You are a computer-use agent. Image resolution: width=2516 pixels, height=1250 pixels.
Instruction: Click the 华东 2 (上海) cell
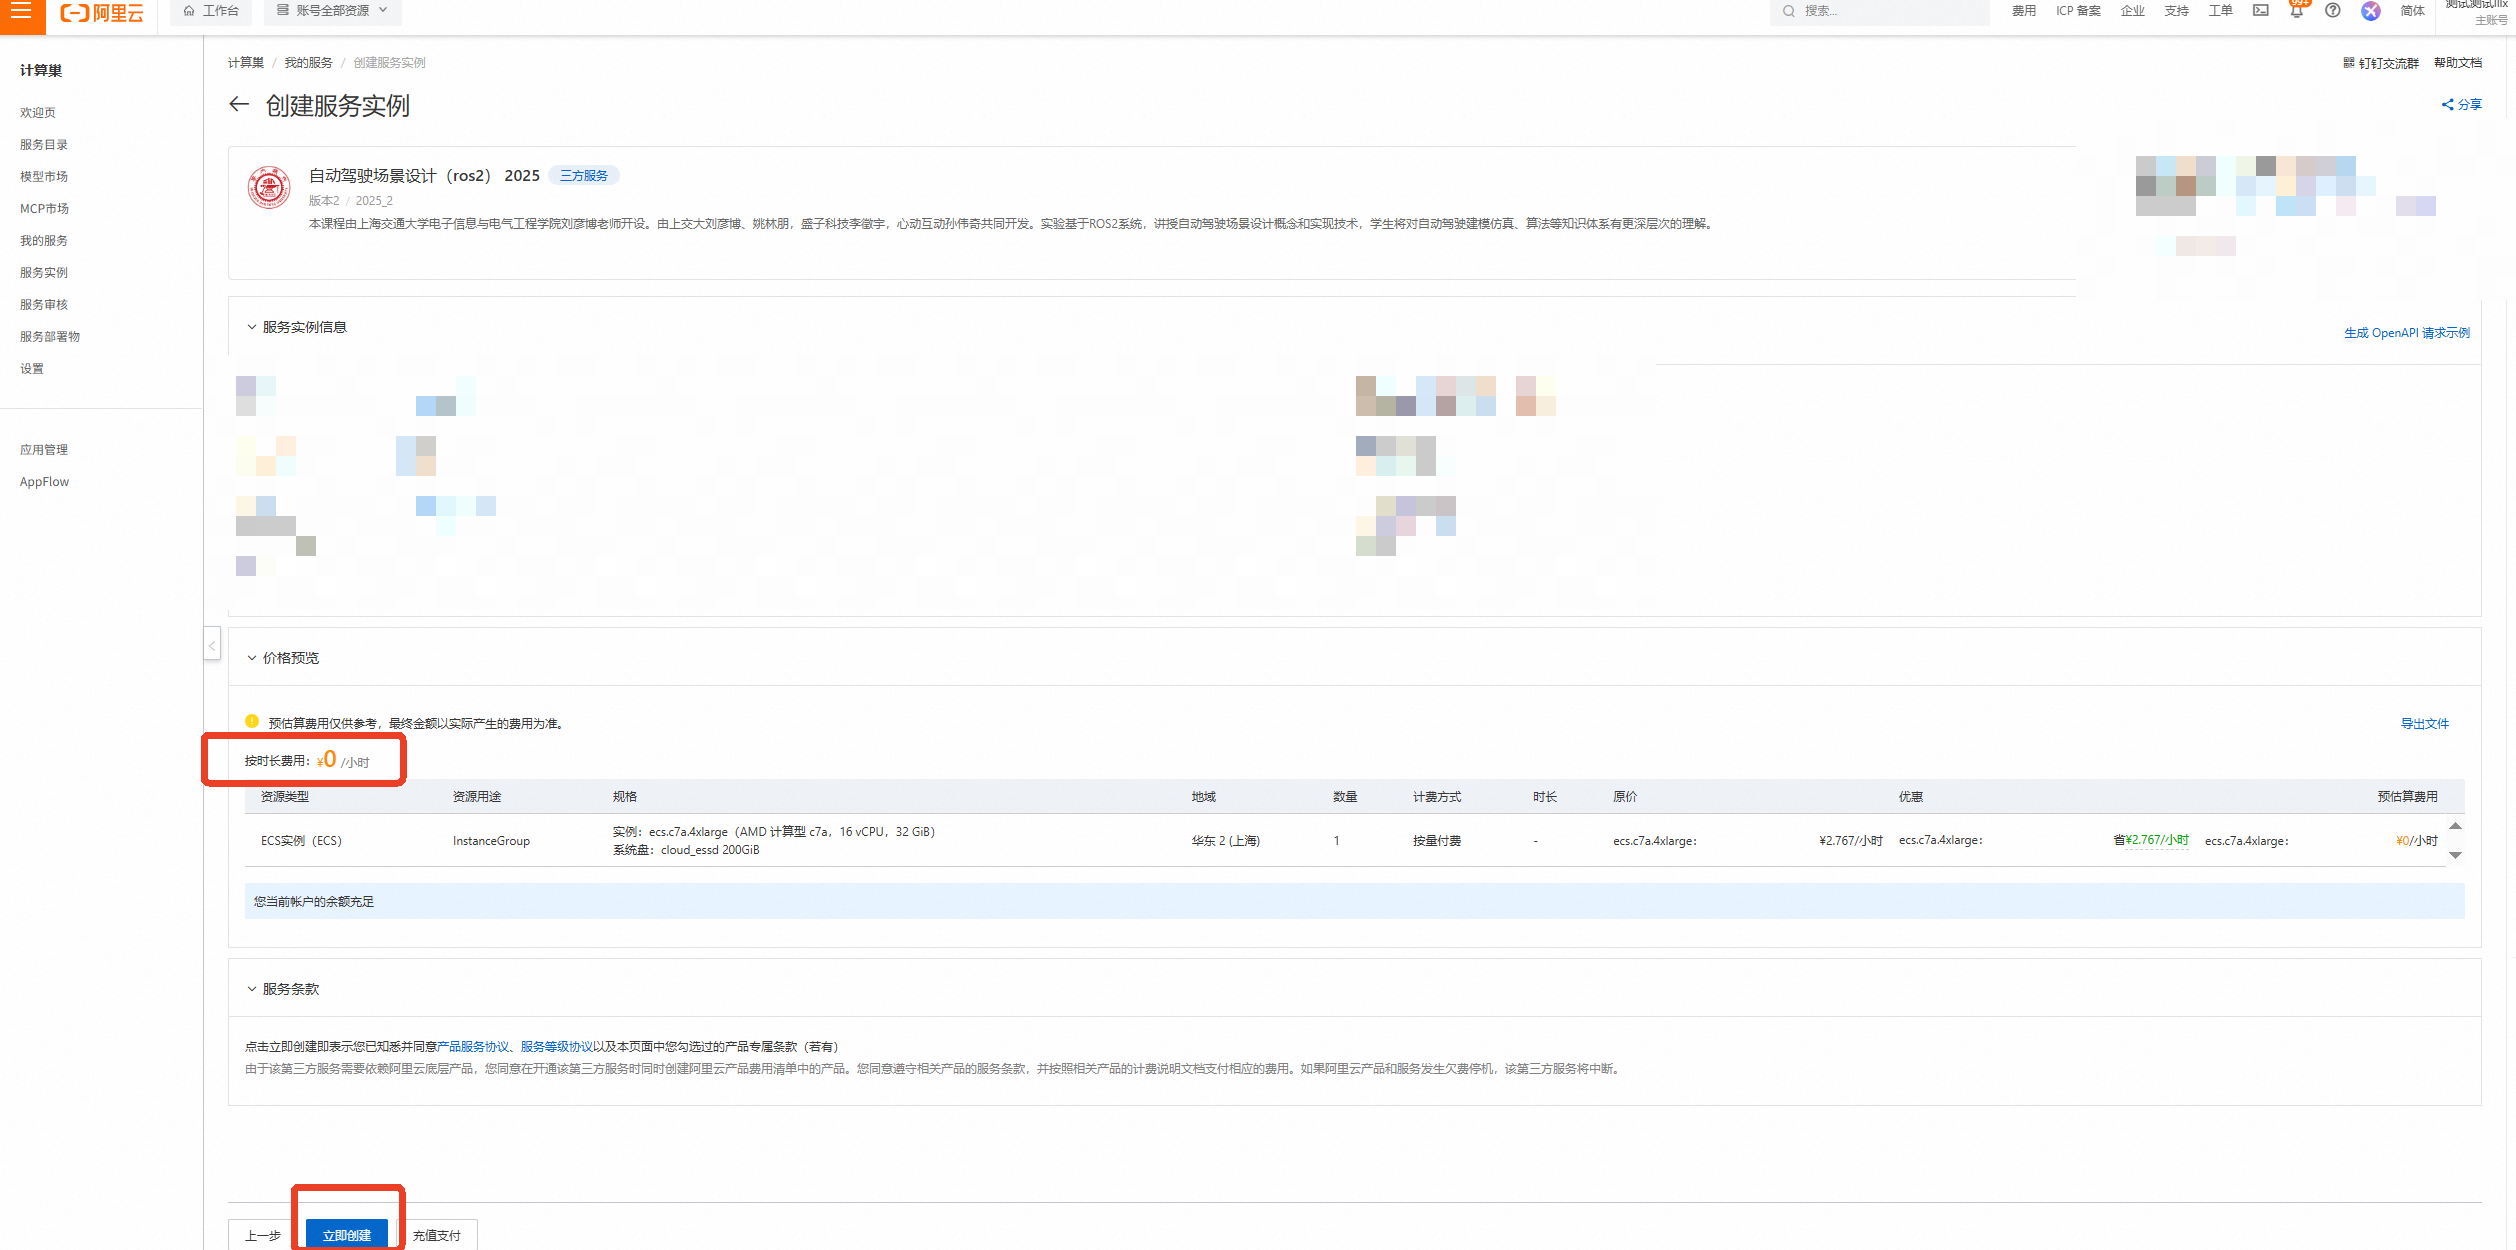1225,841
